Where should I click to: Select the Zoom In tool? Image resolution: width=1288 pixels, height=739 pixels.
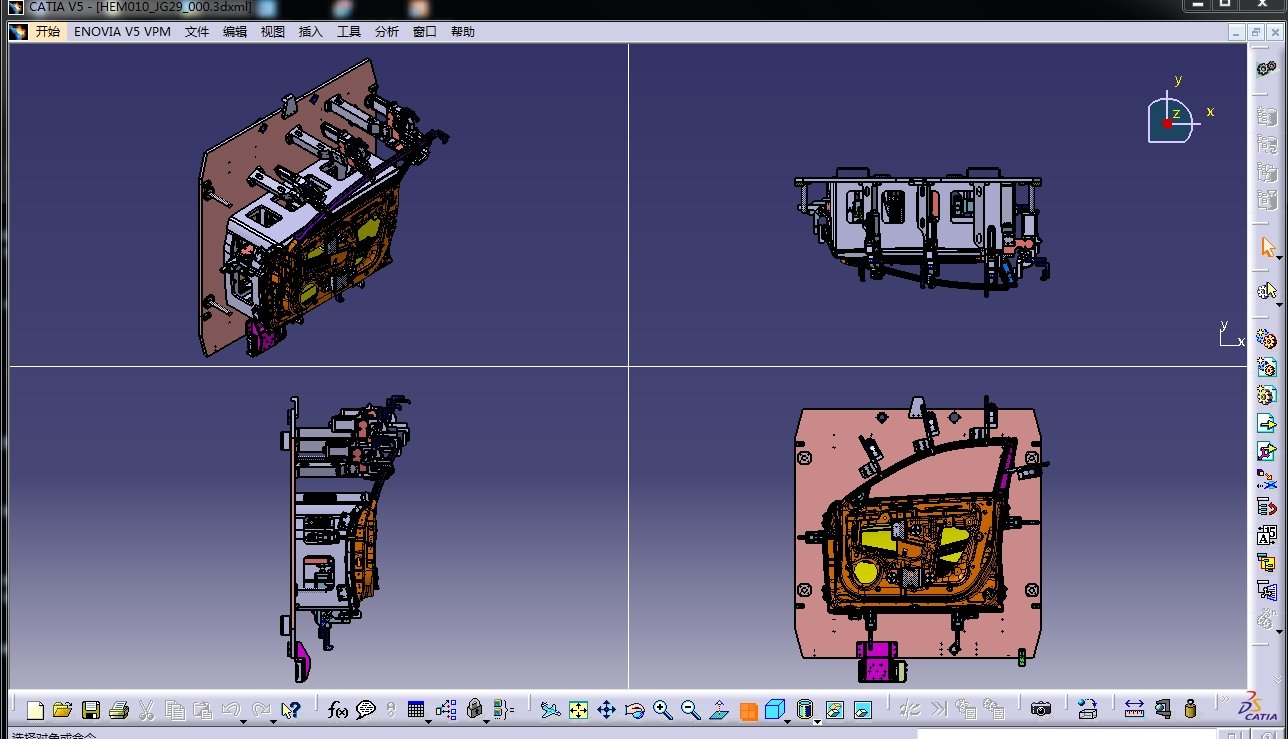pyautogui.click(x=660, y=710)
